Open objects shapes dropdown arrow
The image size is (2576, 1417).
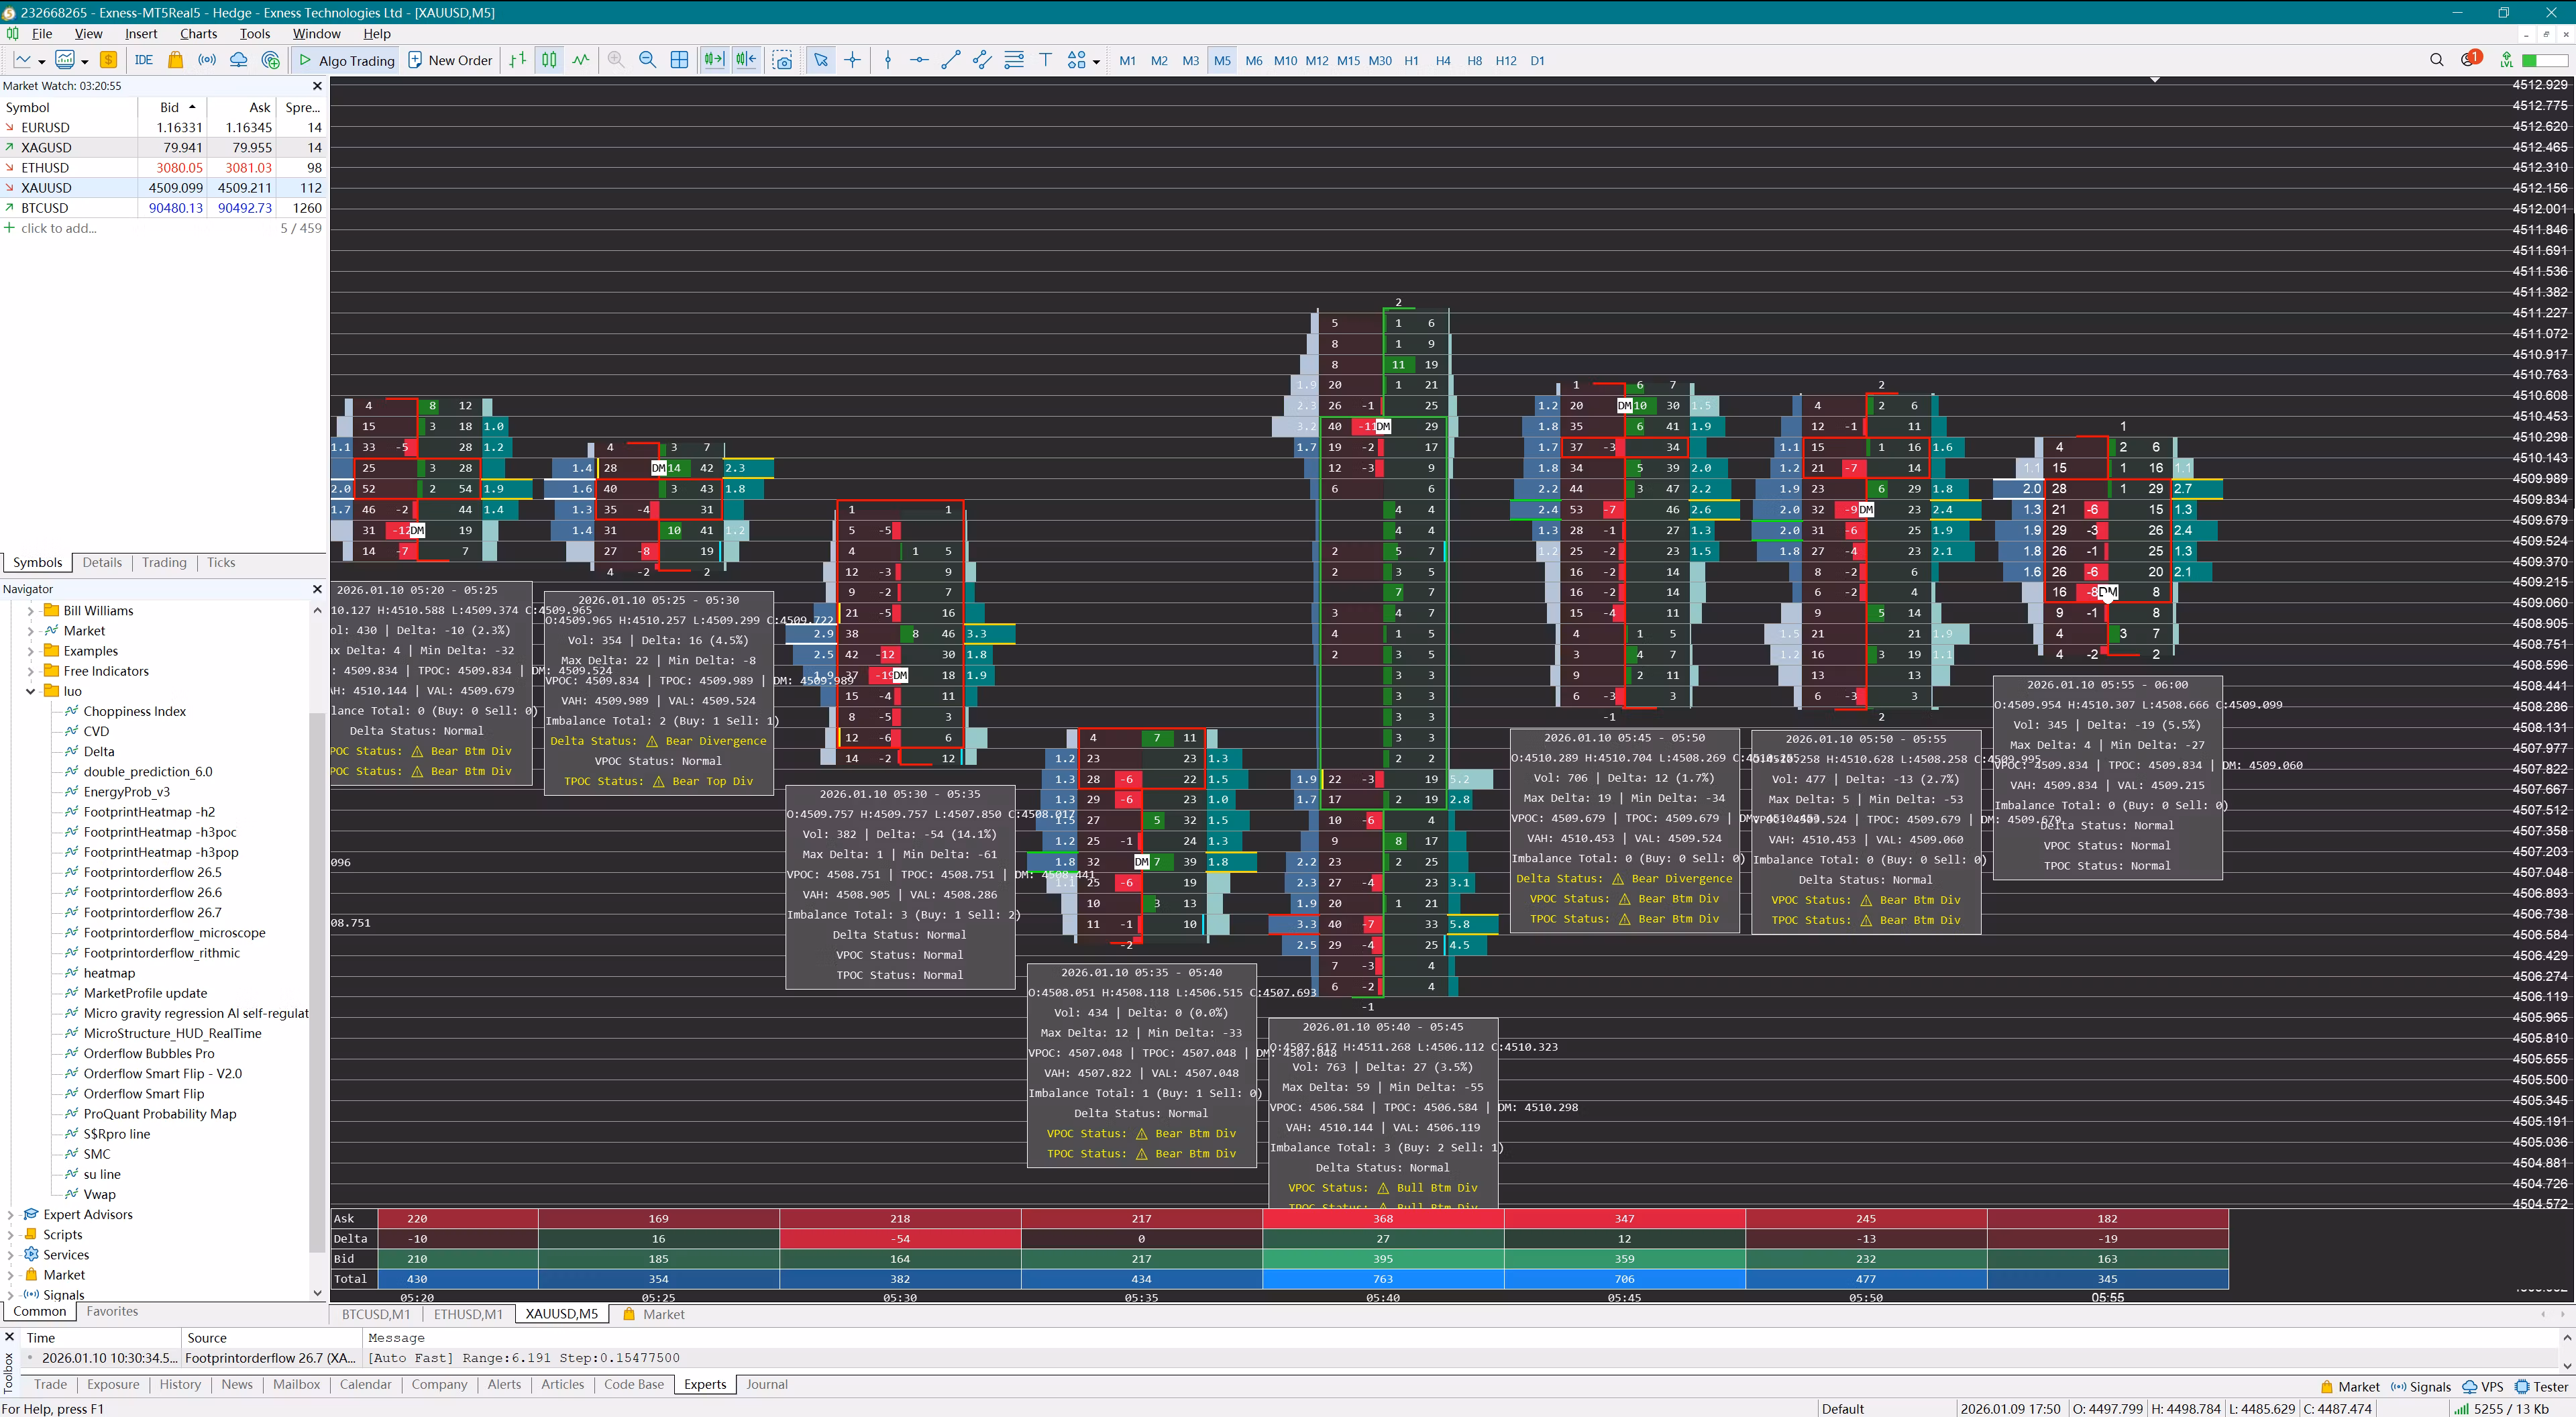[x=1096, y=61]
